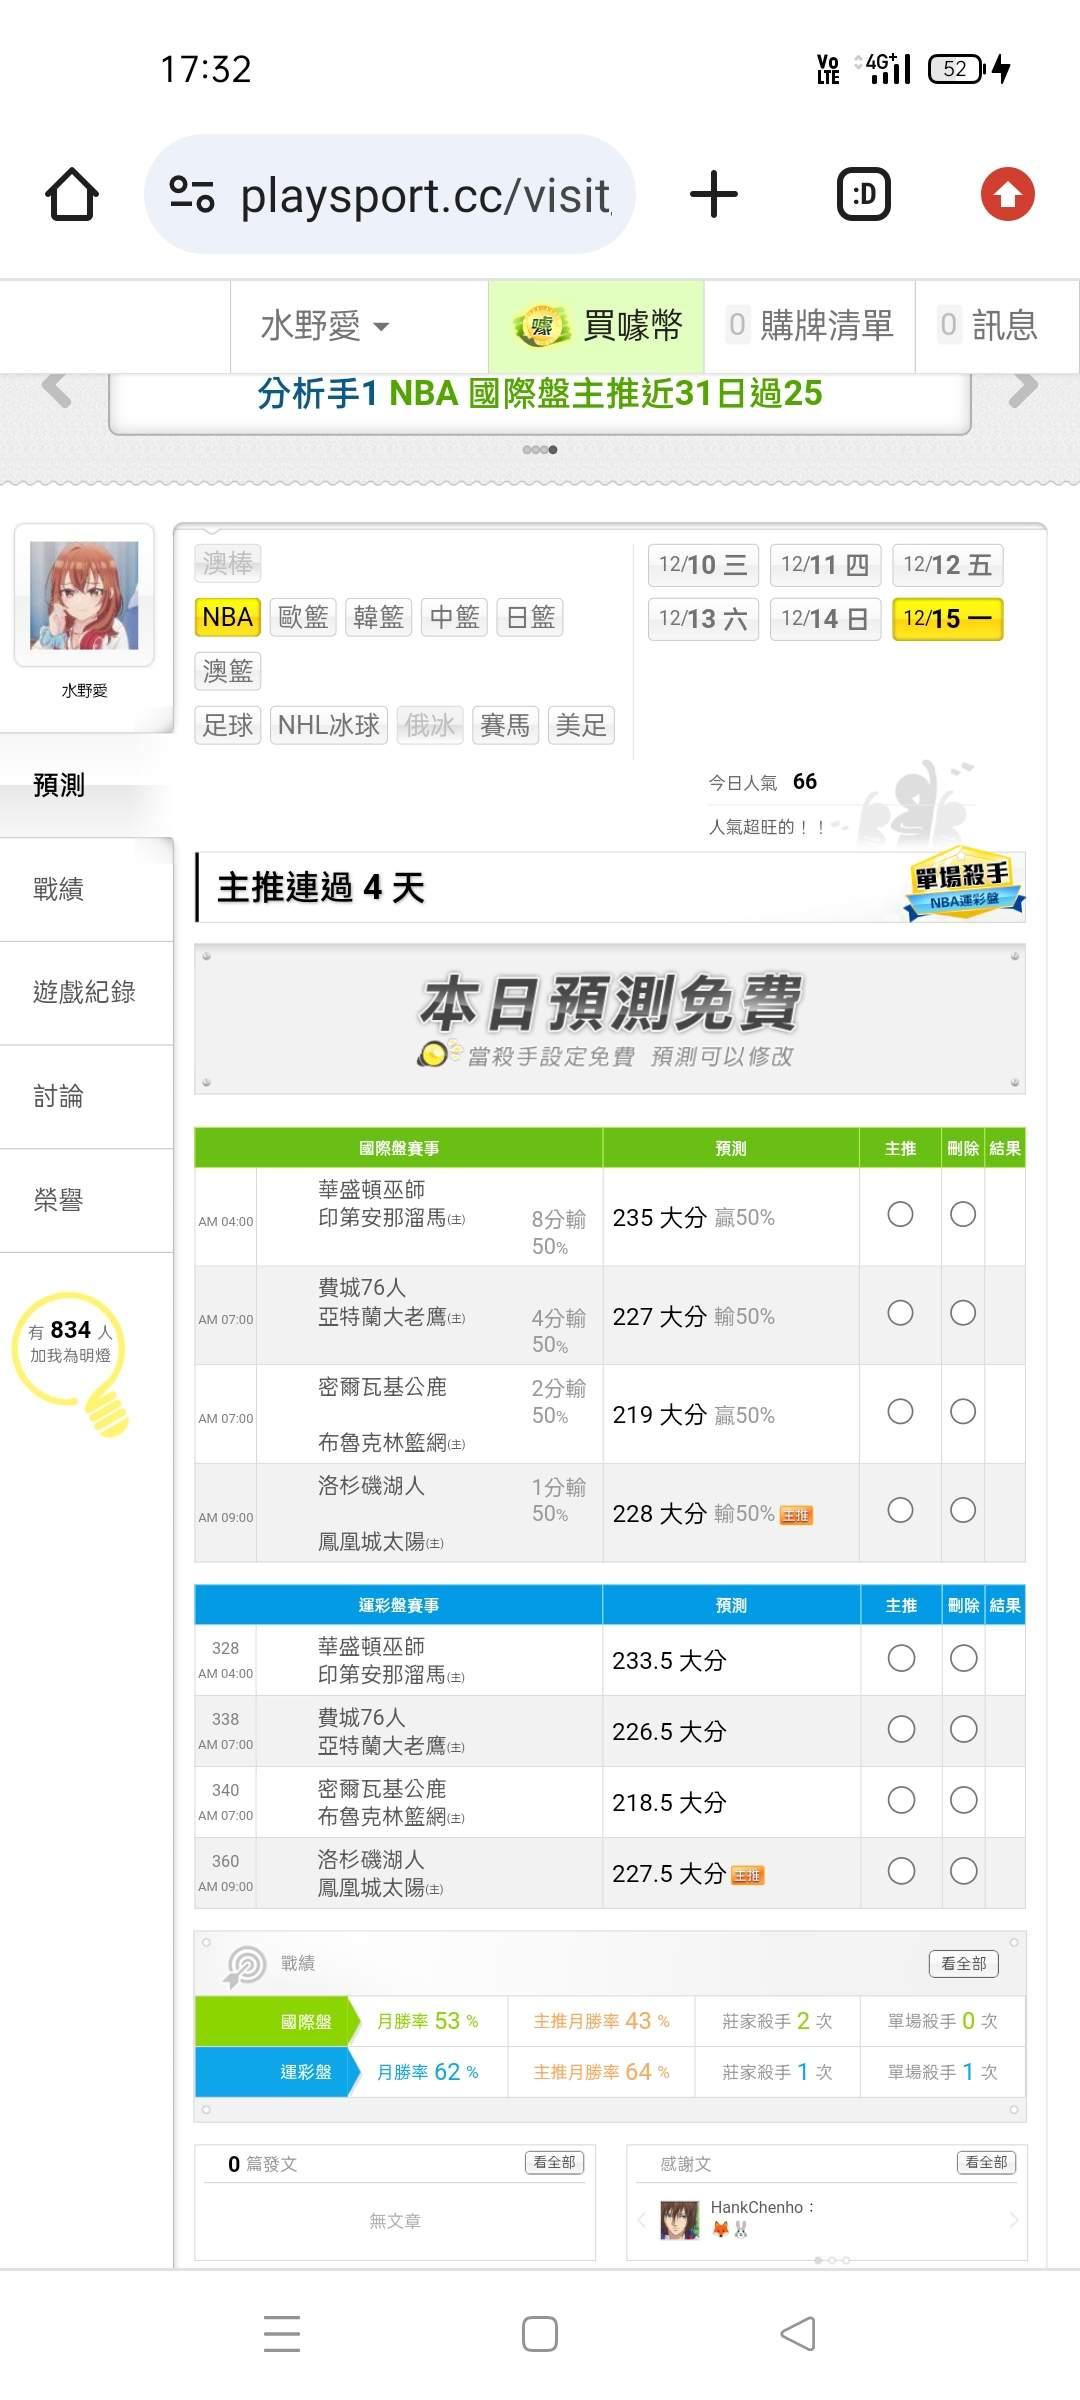Open the 購牌清單 menu item
Viewport: 1080px width, 2400px height.
pyautogui.click(x=810, y=326)
